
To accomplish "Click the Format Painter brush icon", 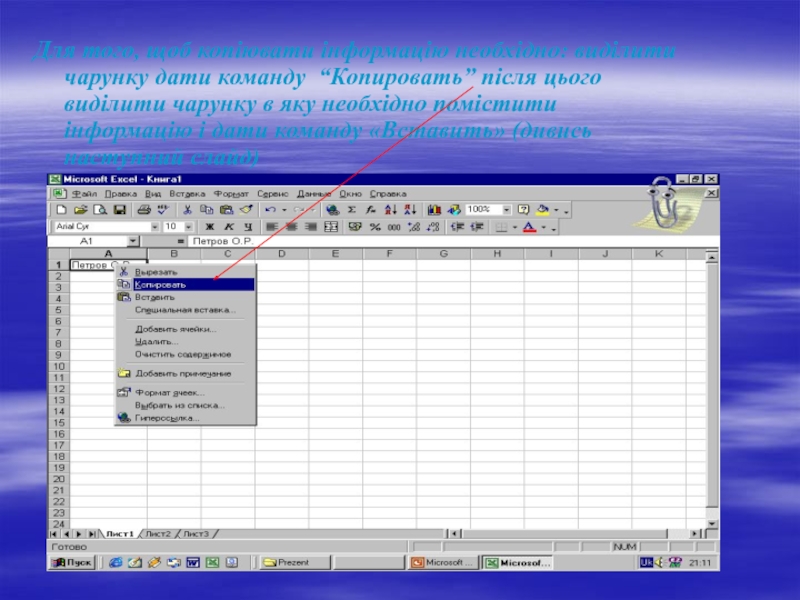I will point(243,210).
